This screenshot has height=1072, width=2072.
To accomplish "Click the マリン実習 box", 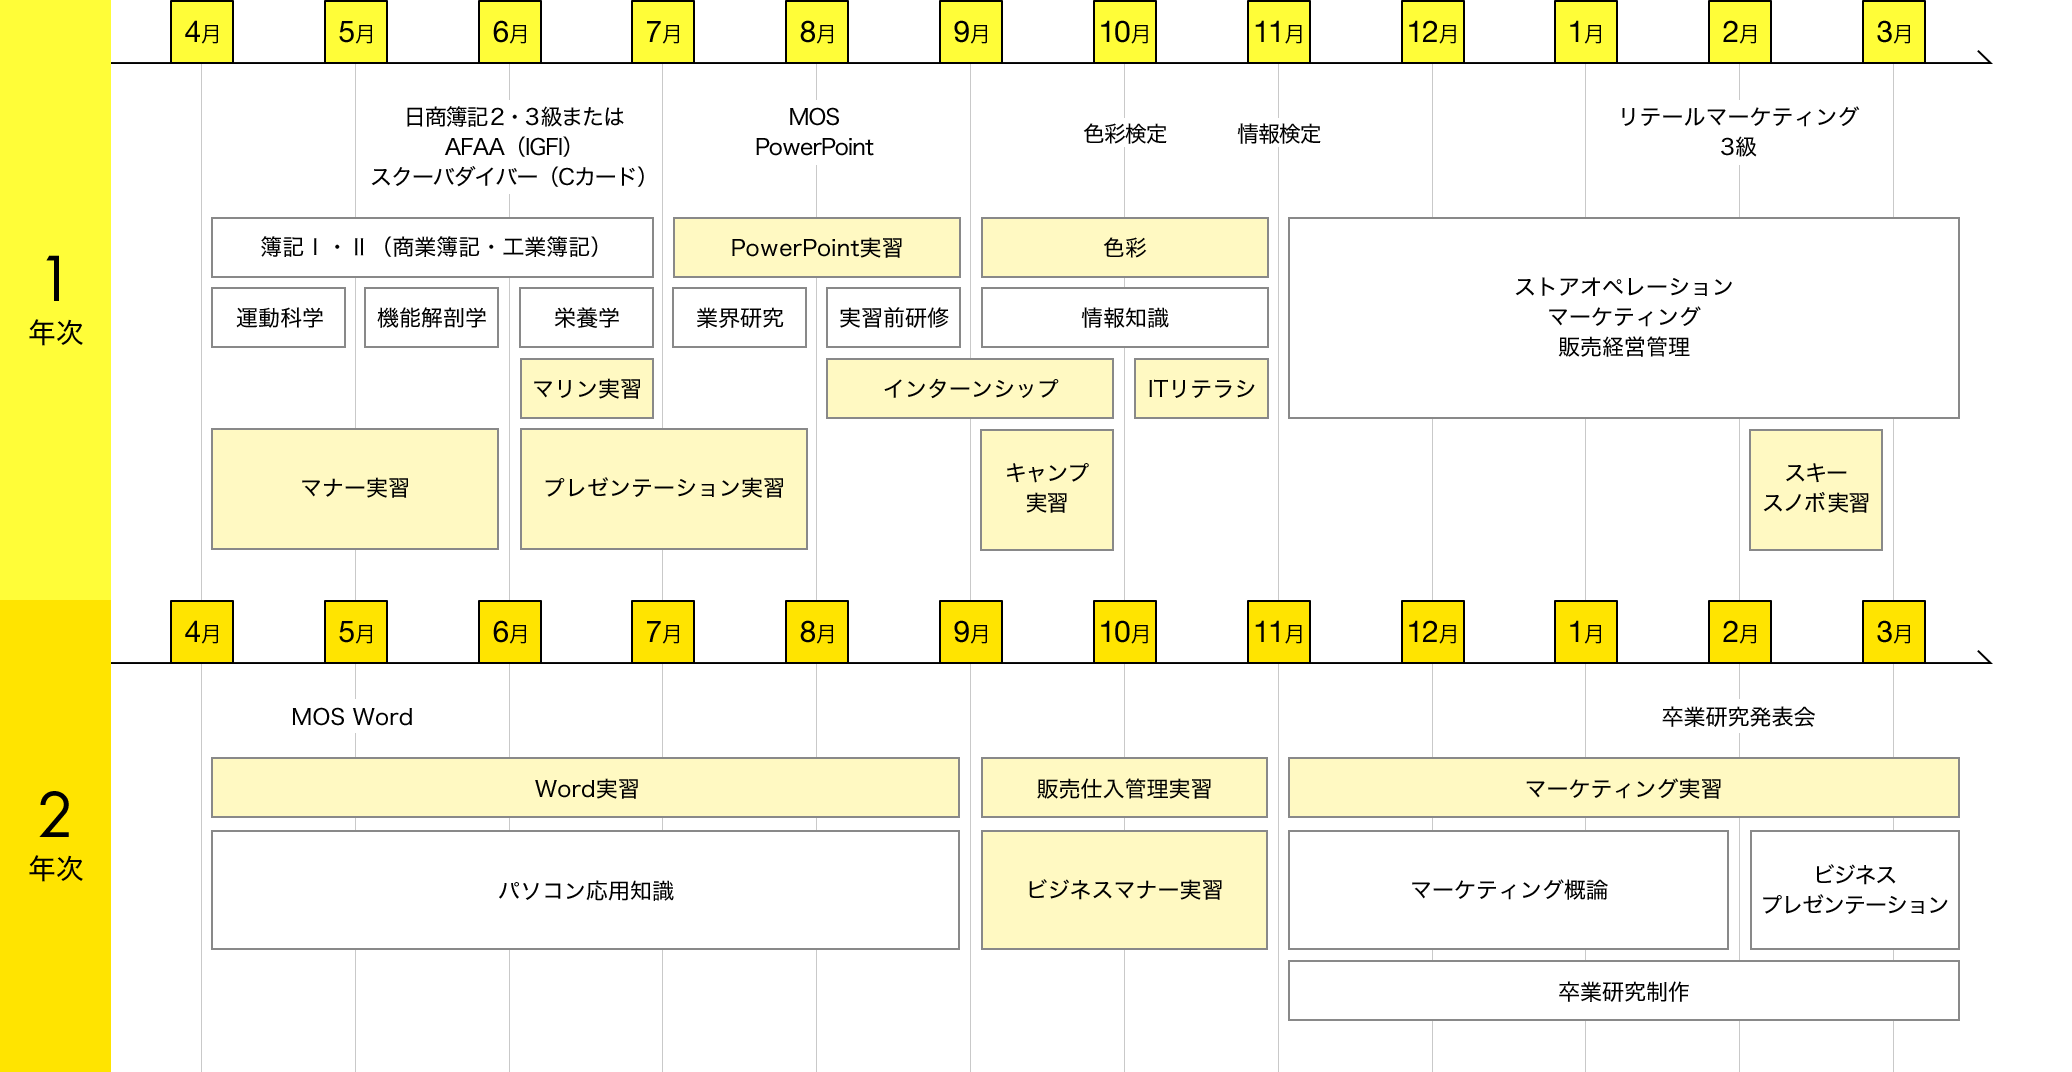I will [x=587, y=388].
